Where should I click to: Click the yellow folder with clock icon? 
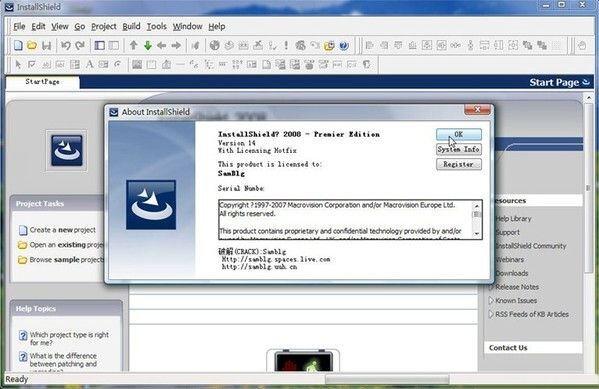click(x=329, y=46)
